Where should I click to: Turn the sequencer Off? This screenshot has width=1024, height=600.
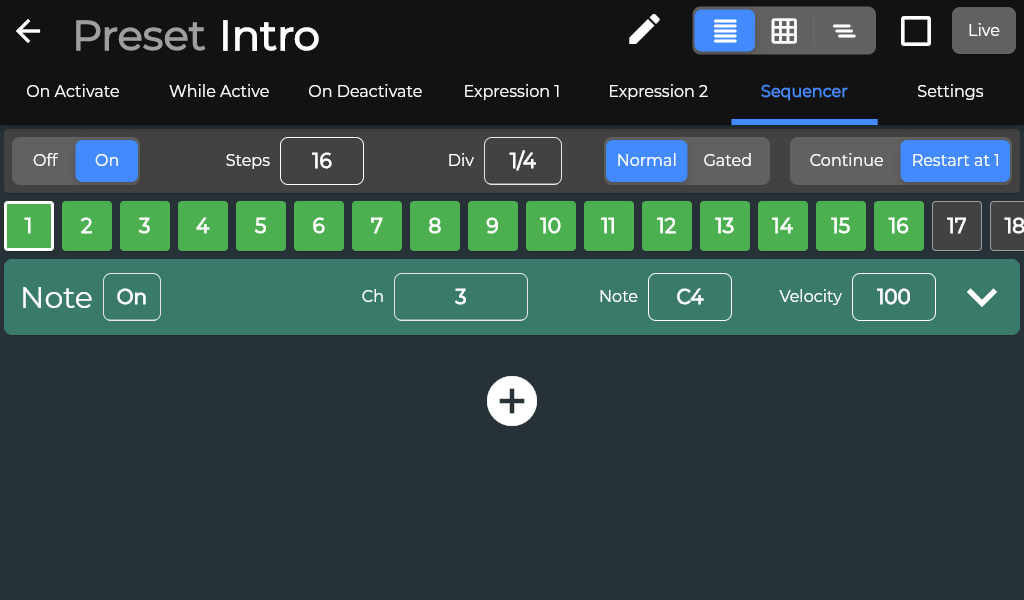(45, 161)
